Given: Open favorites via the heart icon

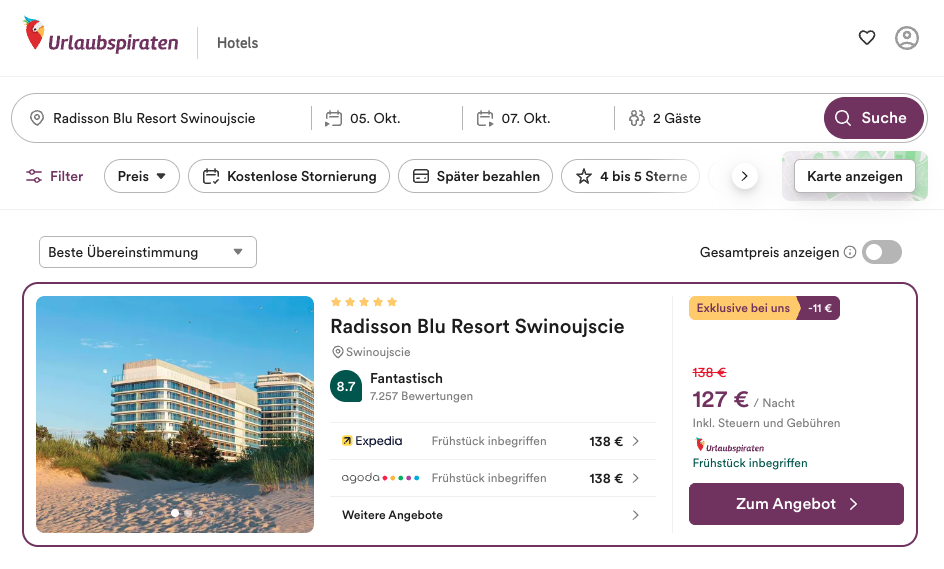Looking at the screenshot, I should click(866, 38).
